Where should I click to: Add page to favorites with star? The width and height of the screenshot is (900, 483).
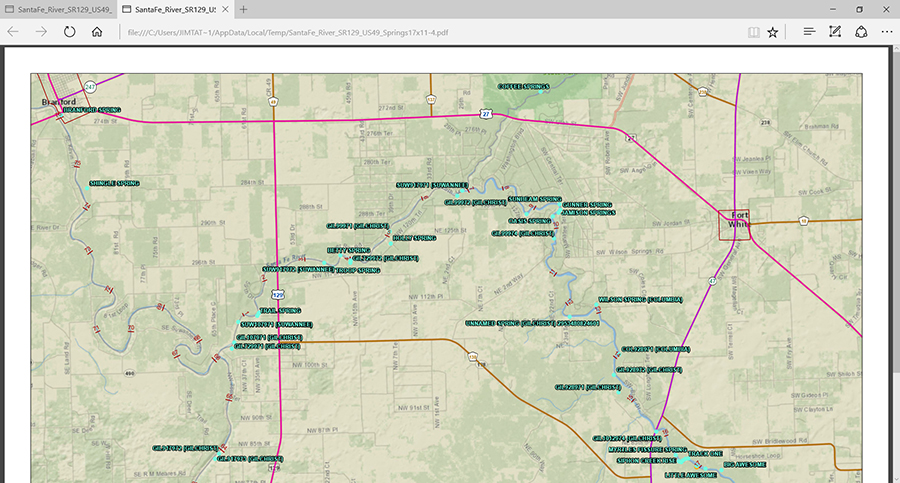(773, 32)
